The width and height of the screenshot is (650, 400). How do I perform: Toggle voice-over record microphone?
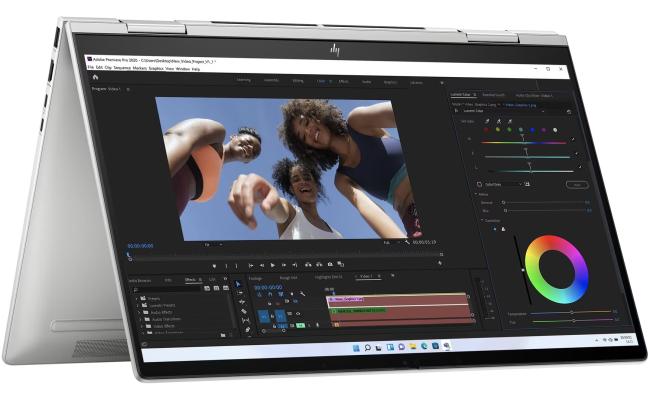pos(318,325)
